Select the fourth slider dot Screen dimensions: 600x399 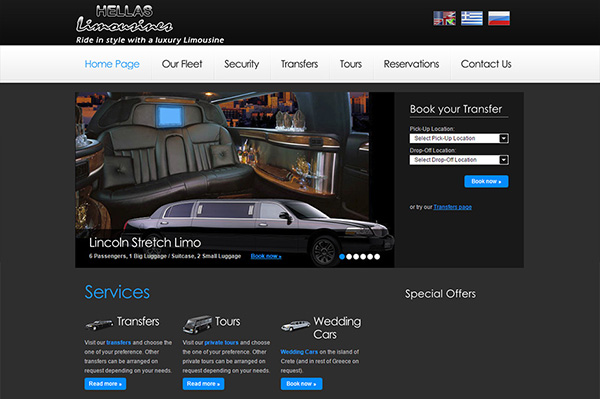363,257
